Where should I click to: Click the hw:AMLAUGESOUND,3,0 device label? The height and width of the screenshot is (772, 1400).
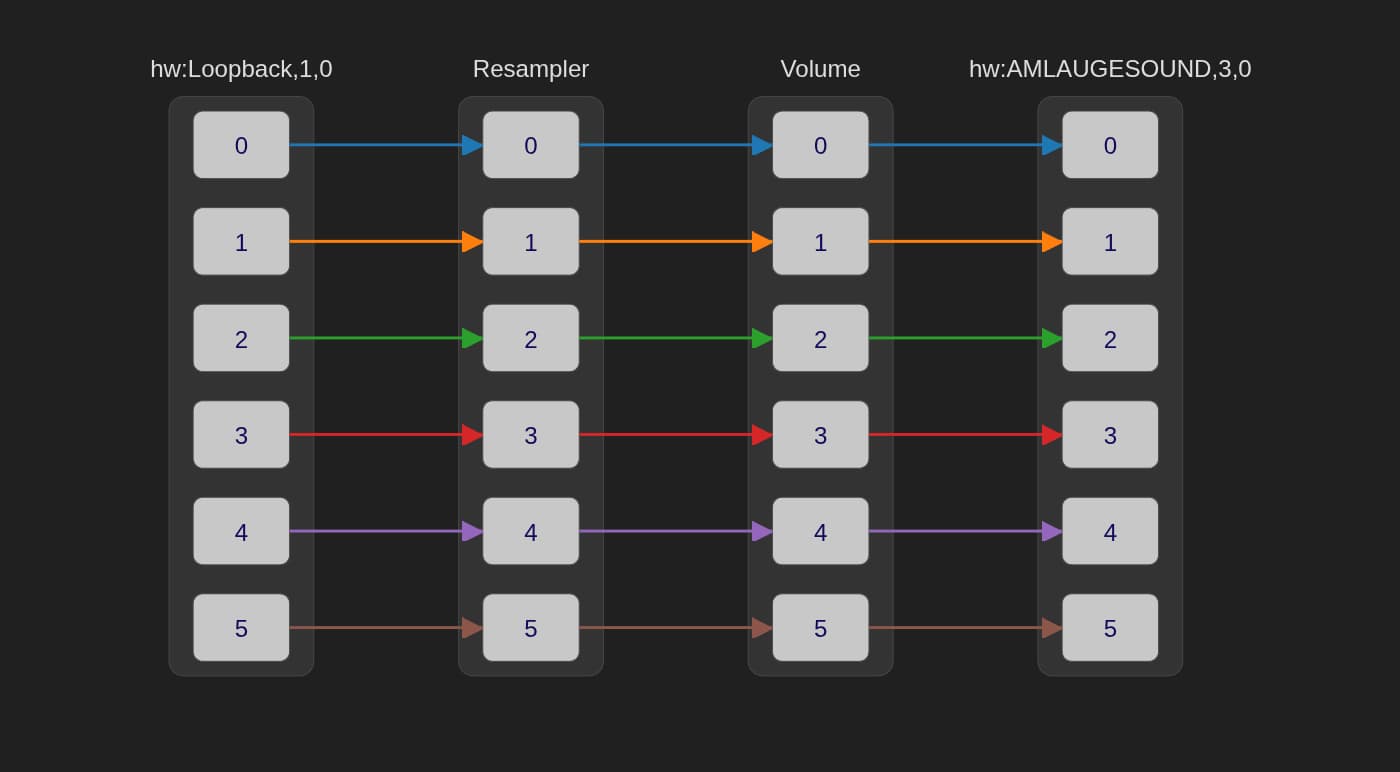click(1110, 69)
